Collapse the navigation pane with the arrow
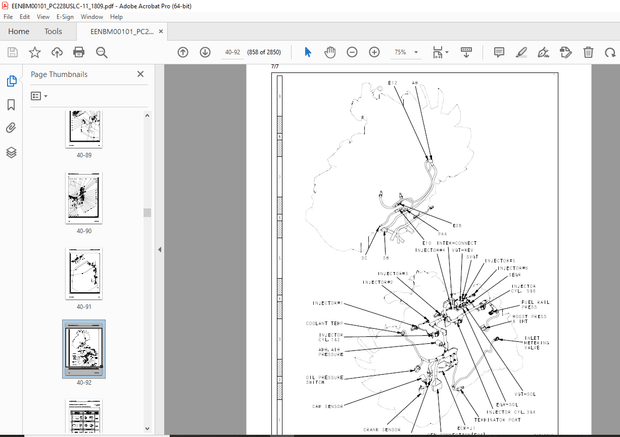The width and height of the screenshot is (620, 437). 160,250
